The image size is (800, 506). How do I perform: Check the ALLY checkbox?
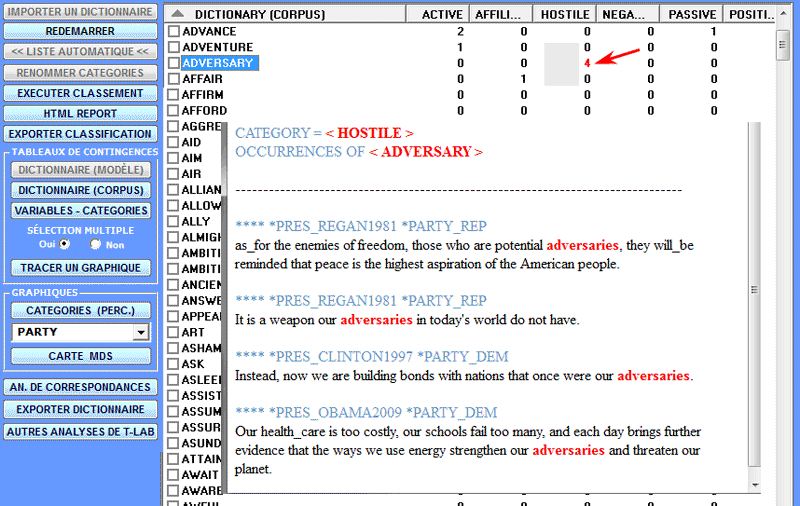click(x=174, y=221)
